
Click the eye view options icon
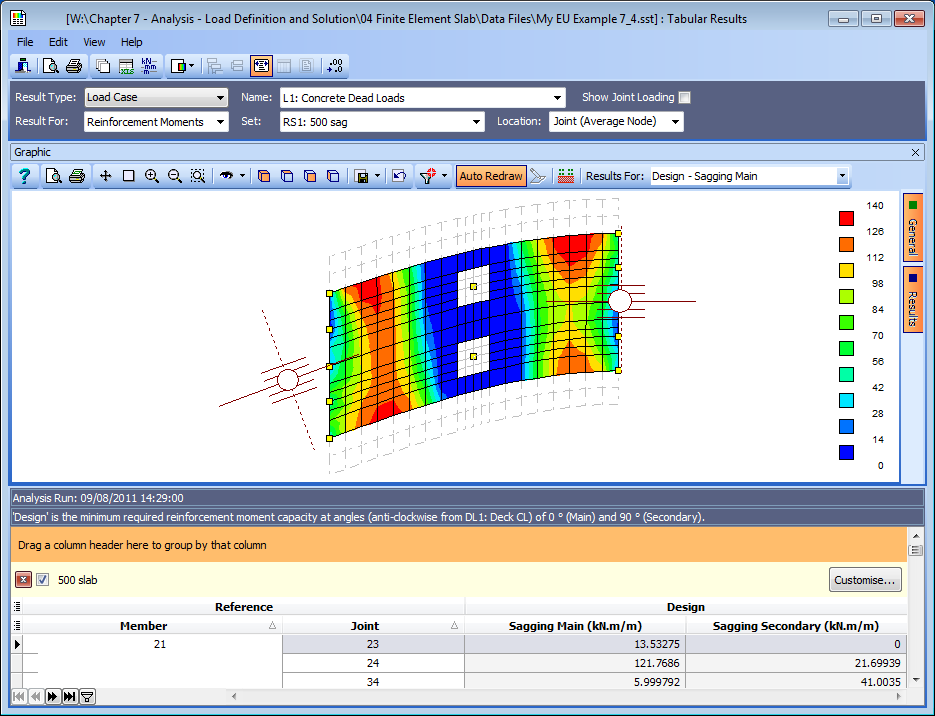(x=227, y=176)
